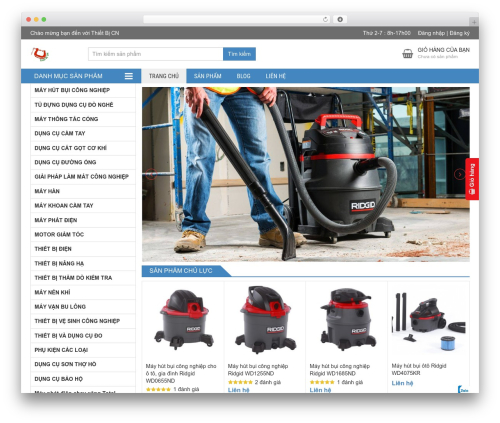The width and height of the screenshot is (500, 423).
Task: Click star rating of WD1685ND product
Action: point(322,382)
